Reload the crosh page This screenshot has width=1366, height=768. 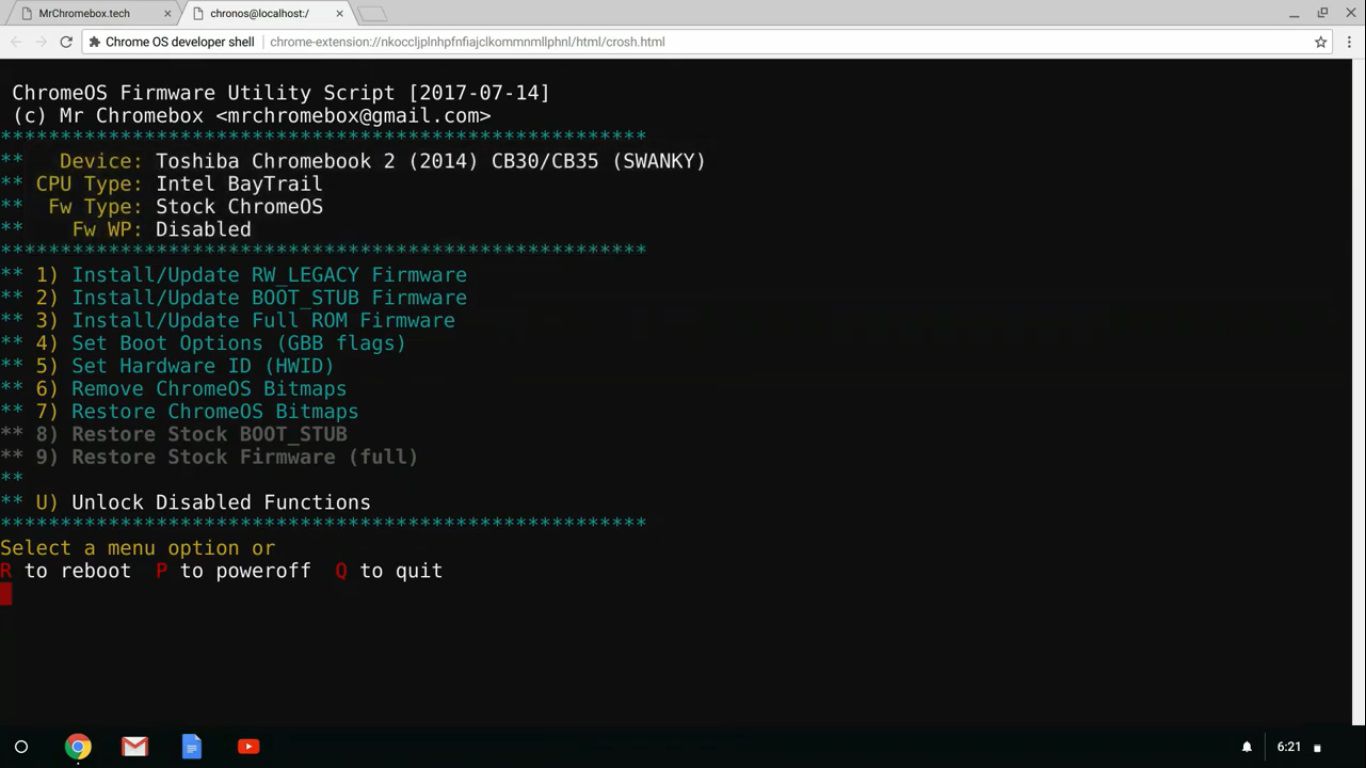[66, 42]
